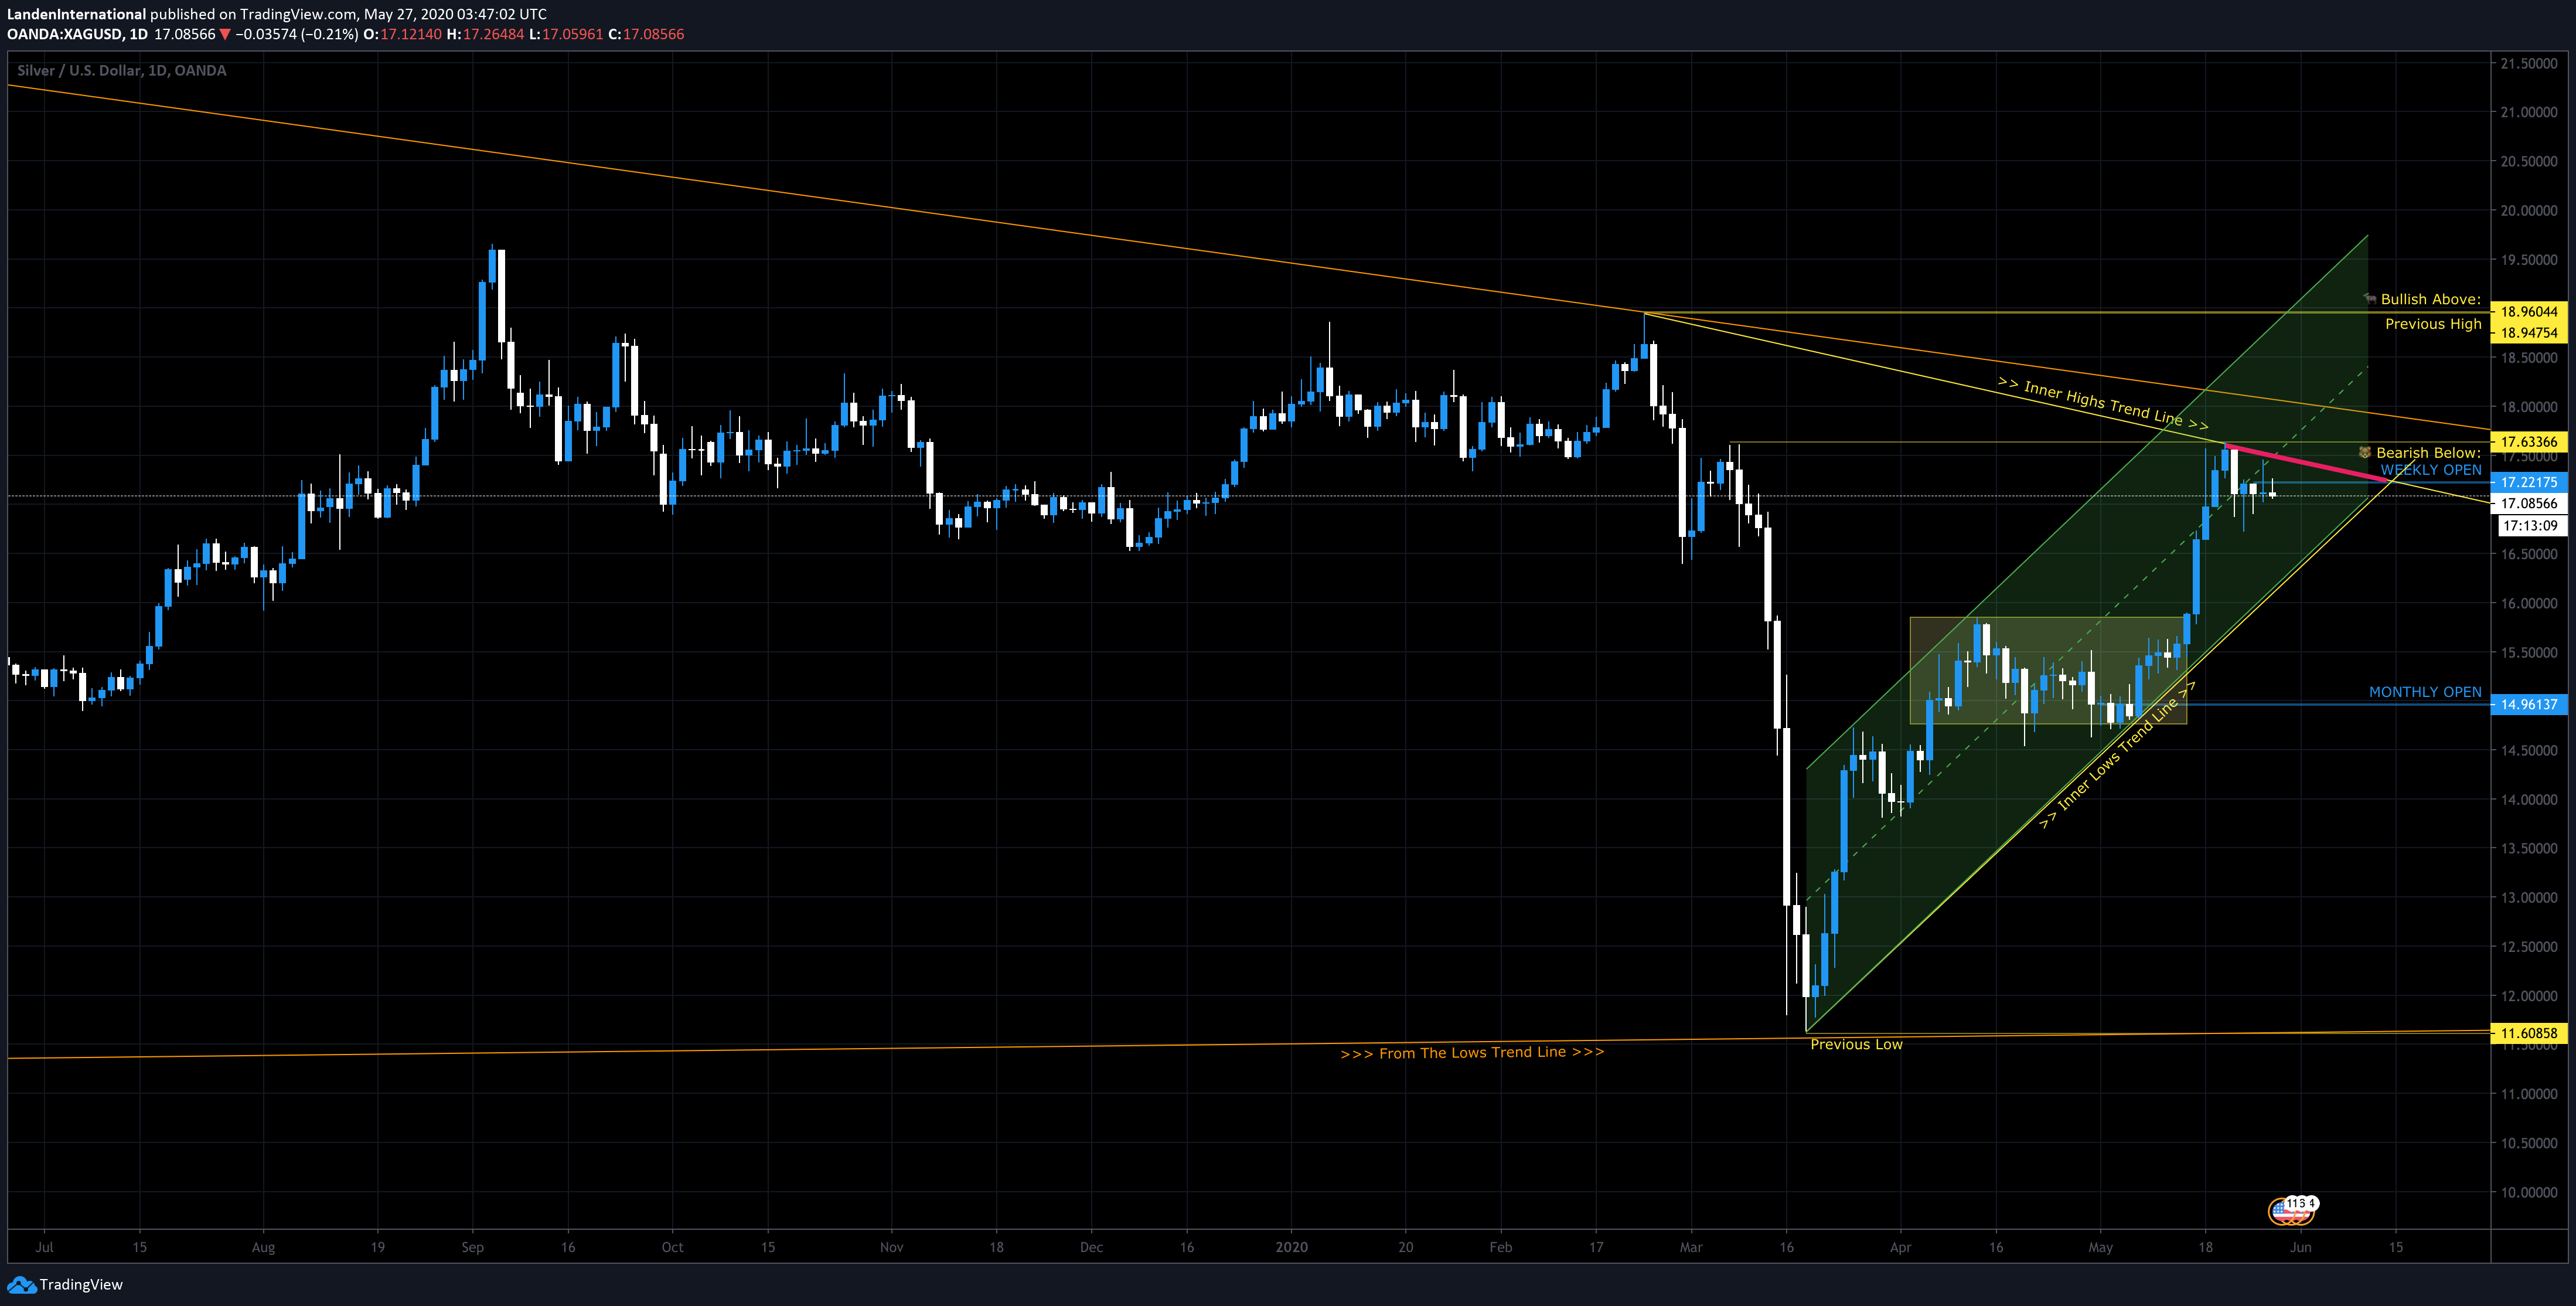Select the Inner Highs Trend Line text
Image resolution: width=2576 pixels, height=1306 pixels.
pyautogui.click(x=2103, y=403)
